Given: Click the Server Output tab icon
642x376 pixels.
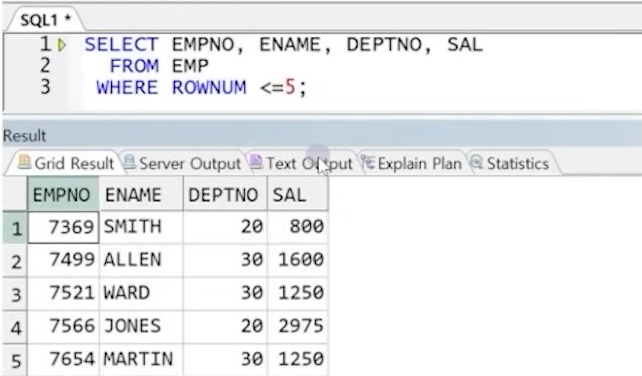Looking at the screenshot, I should 129,162.
